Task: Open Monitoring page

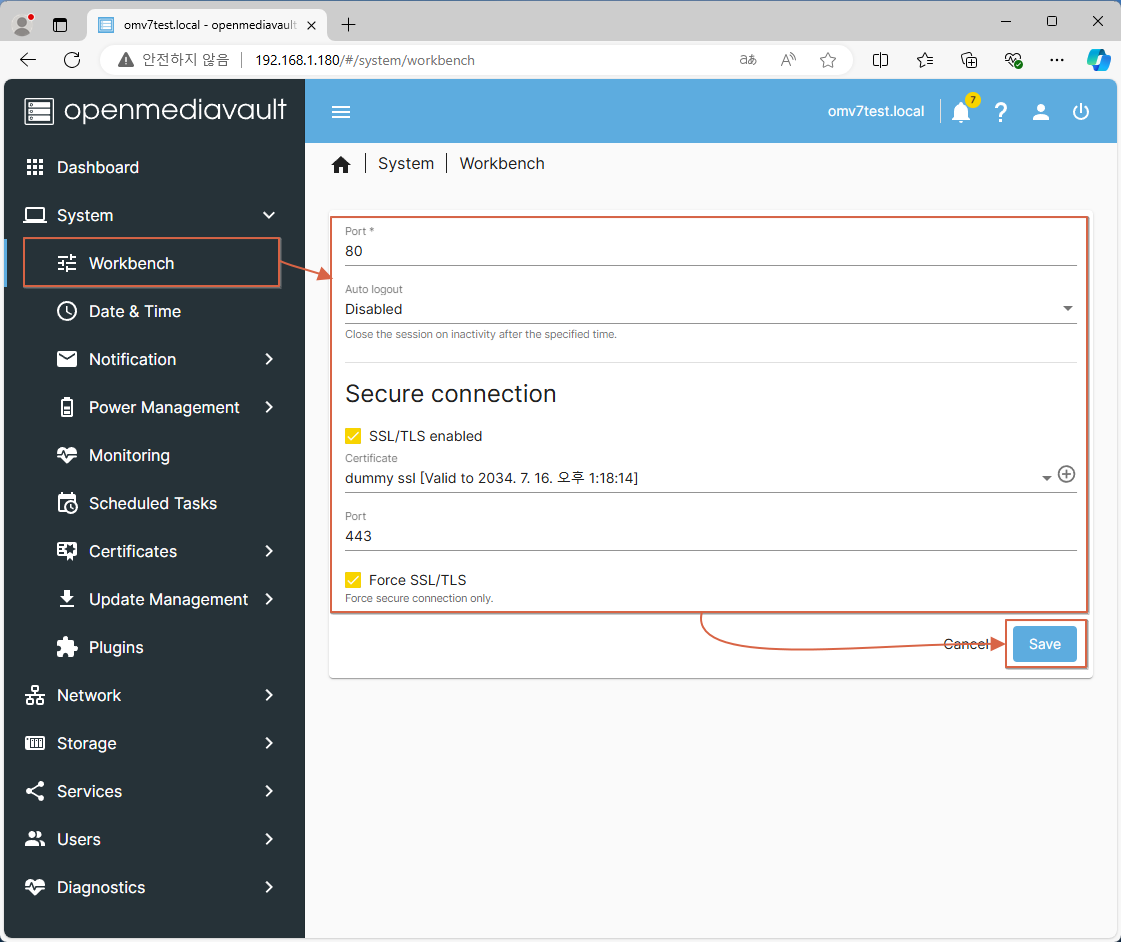Action: pyautogui.click(x=154, y=455)
